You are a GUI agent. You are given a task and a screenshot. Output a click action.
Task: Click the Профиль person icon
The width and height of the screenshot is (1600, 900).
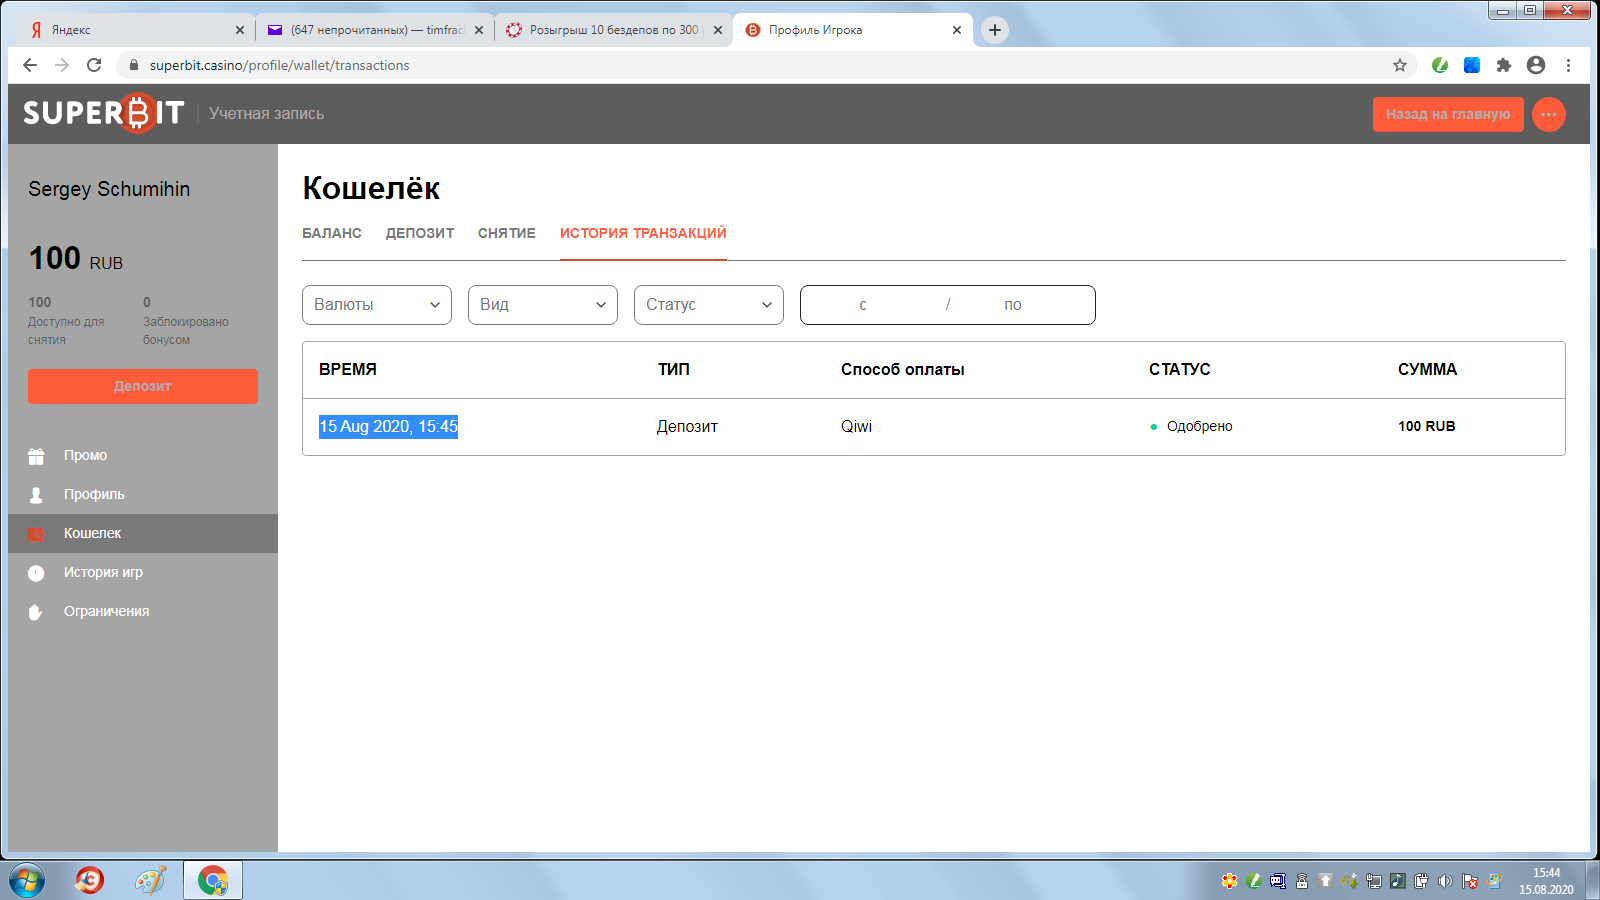[36, 495]
